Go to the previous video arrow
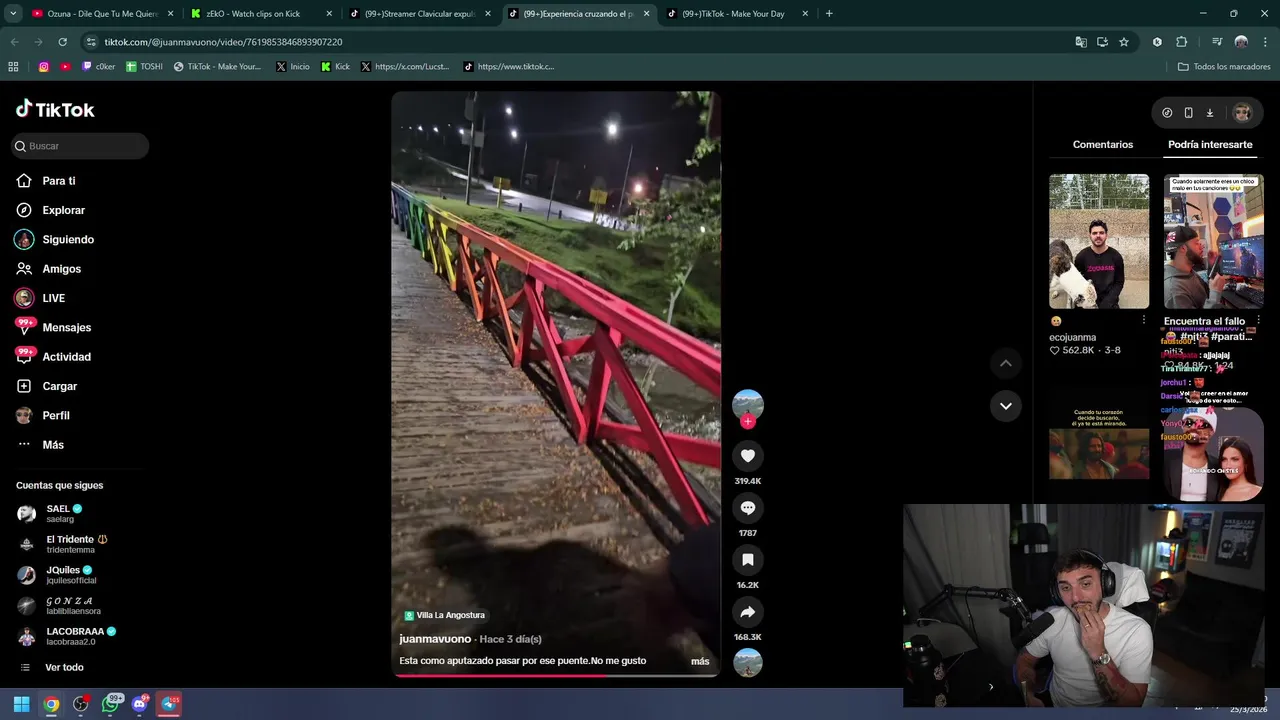 1005,364
